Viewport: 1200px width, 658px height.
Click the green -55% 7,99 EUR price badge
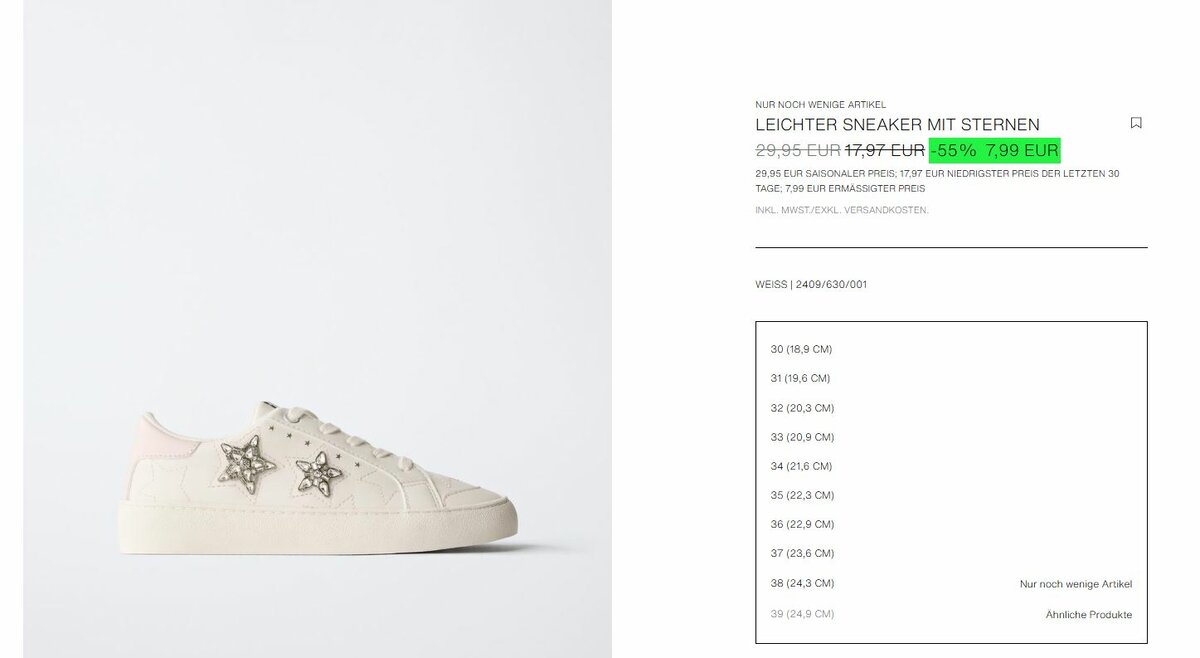pos(994,151)
